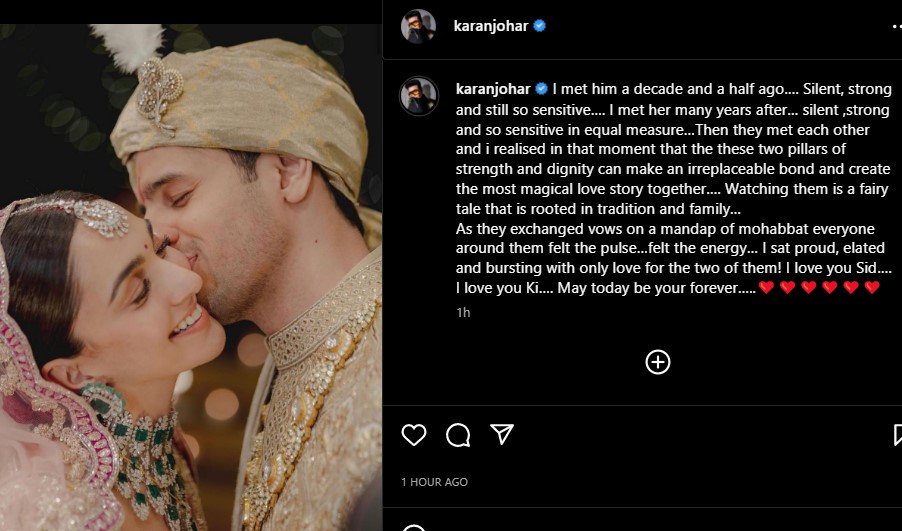The image size is (902, 531).
Task: Save the post with the bookmark icon
Action: click(x=896, y=434)
